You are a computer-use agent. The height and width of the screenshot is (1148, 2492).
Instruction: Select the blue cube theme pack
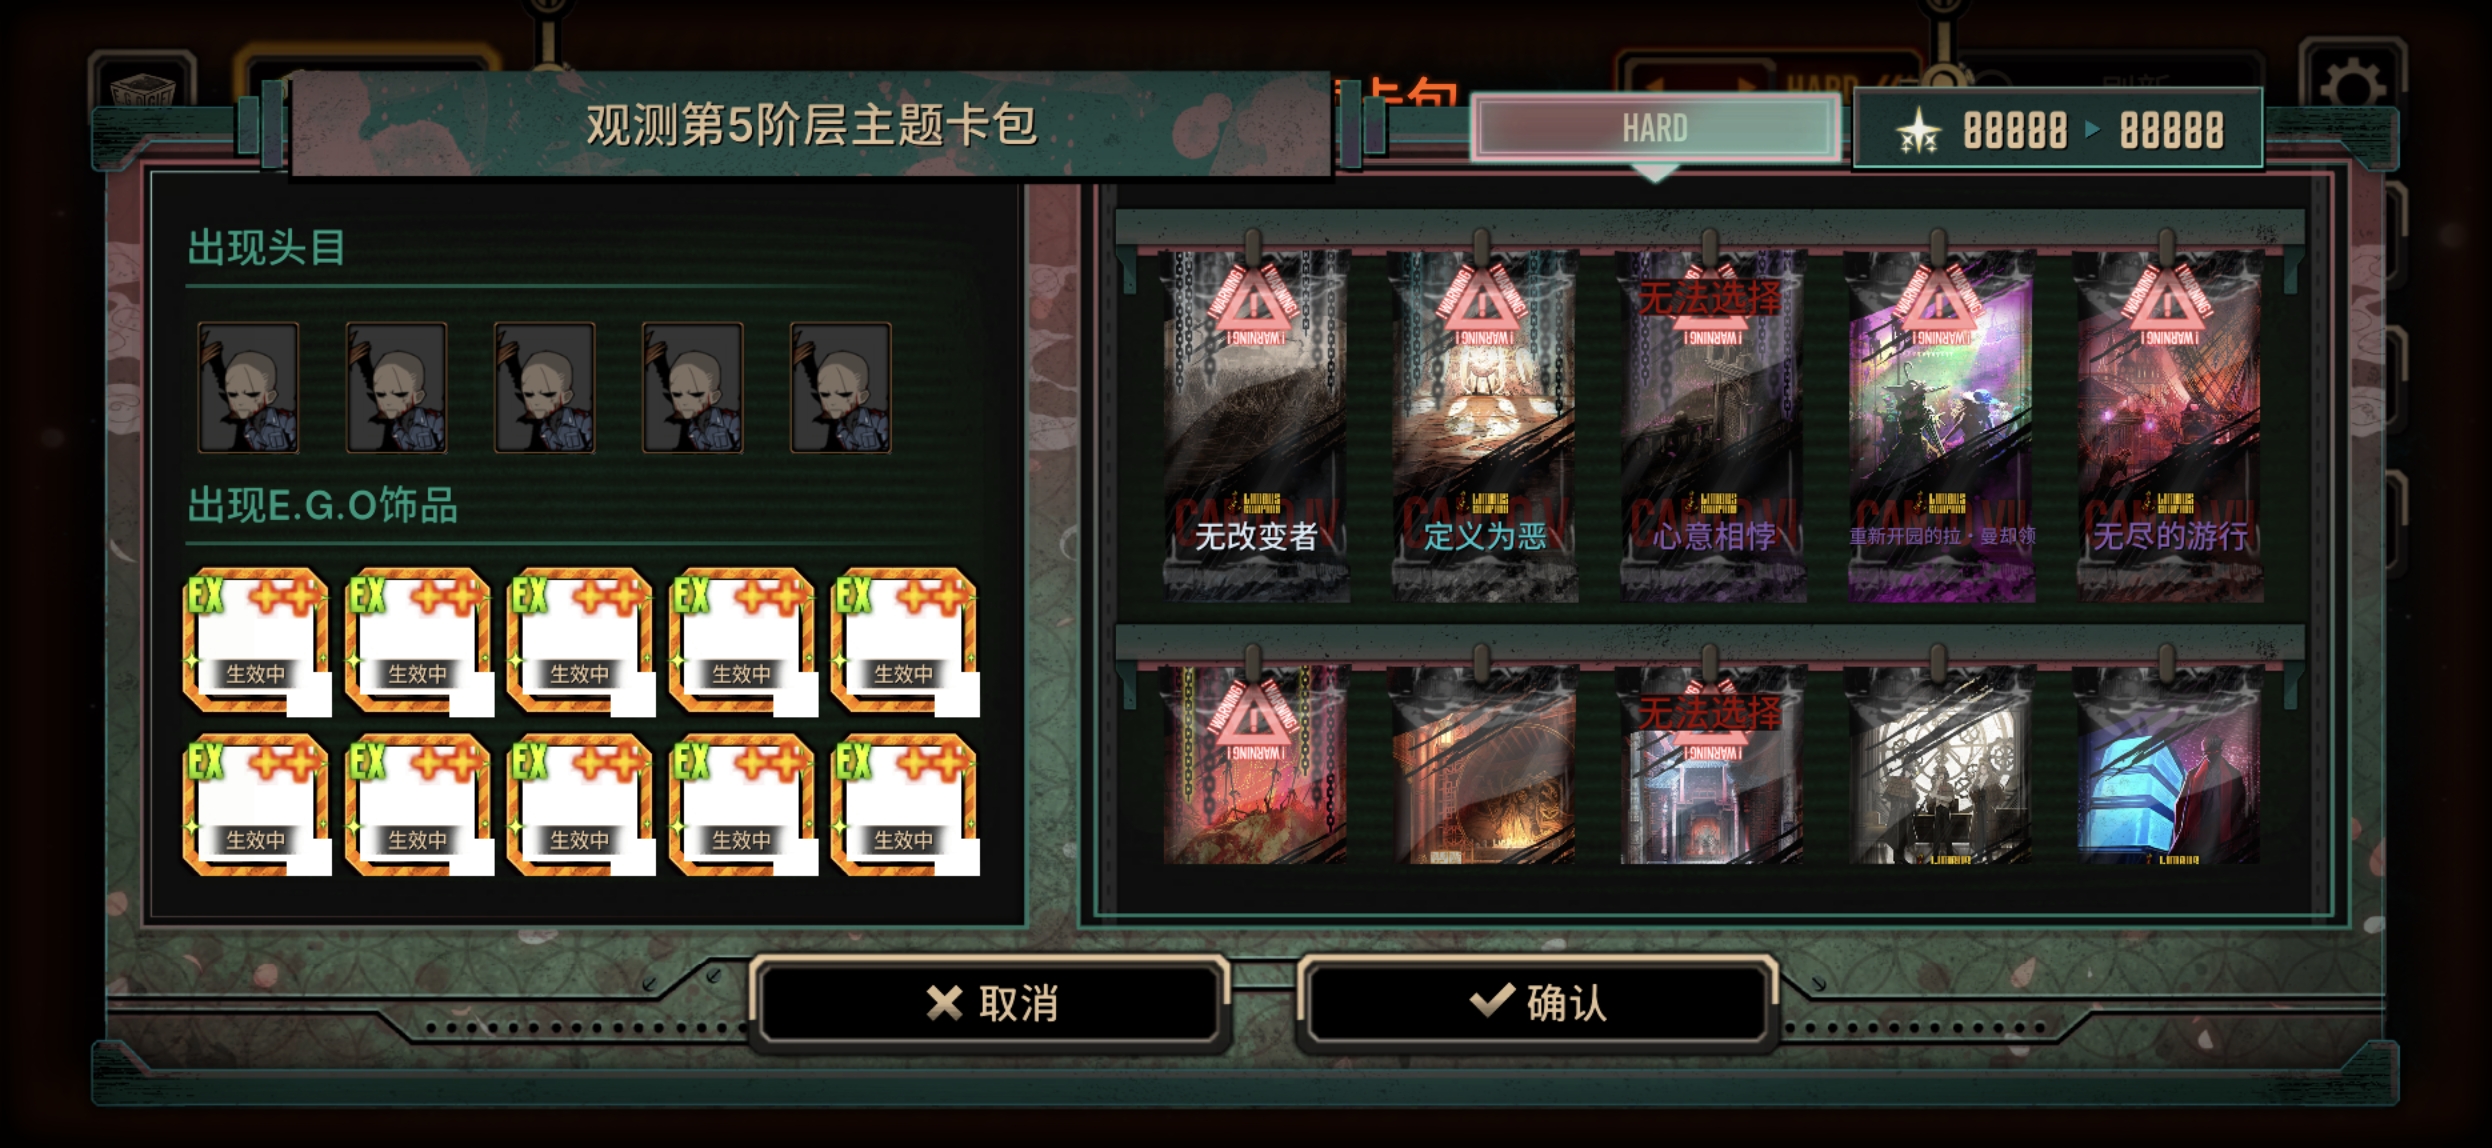click(x=2169, y=765)
